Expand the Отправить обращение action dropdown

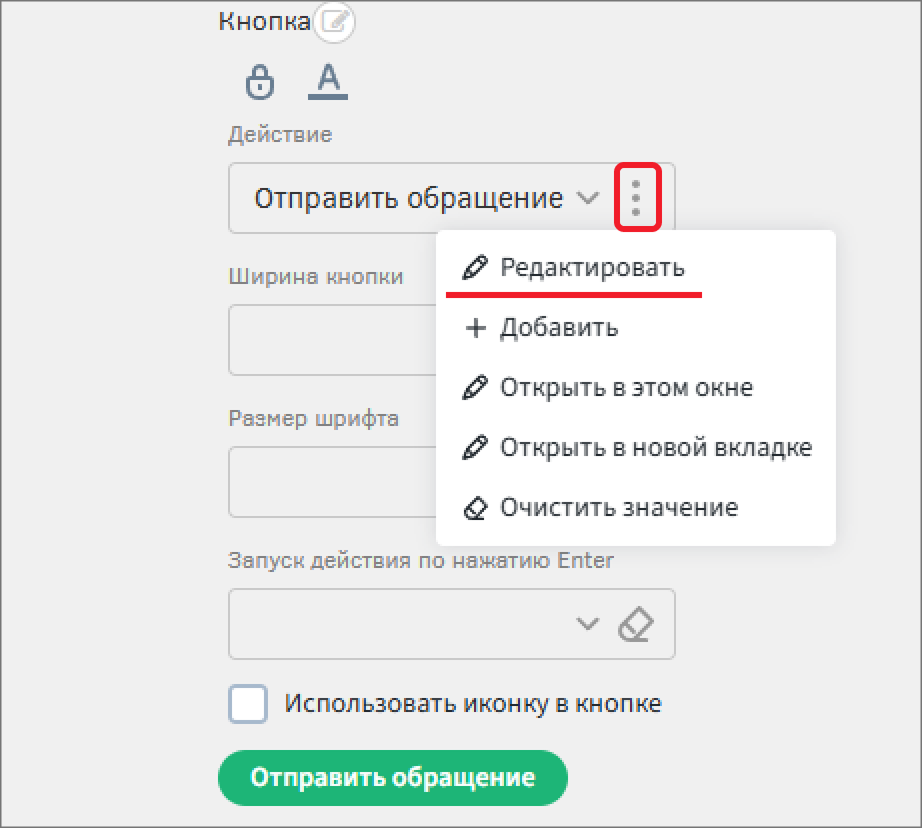[587, 198]
